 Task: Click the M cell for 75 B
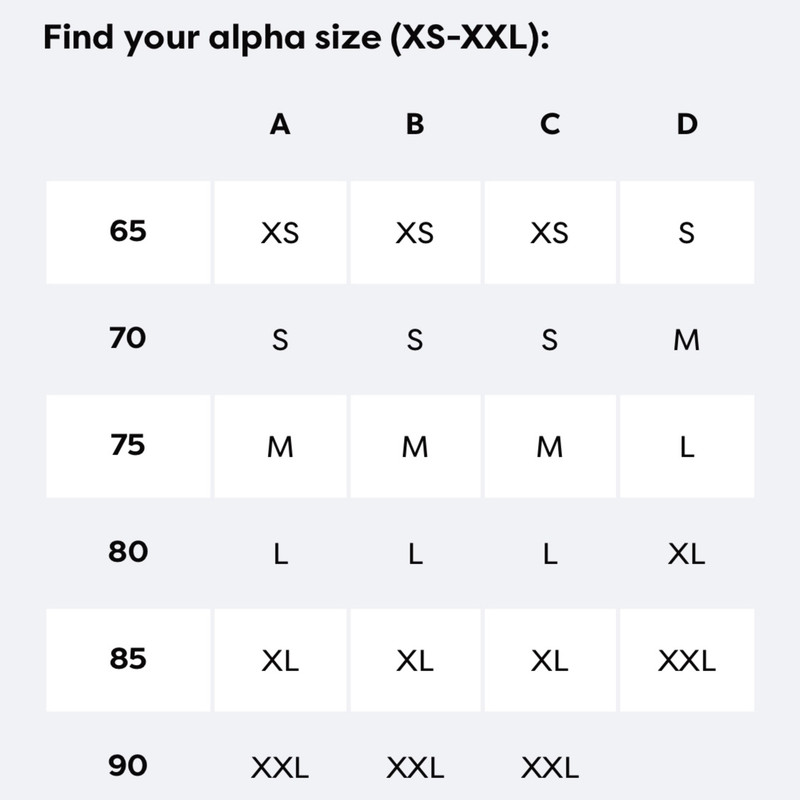(x=415, y=446)
